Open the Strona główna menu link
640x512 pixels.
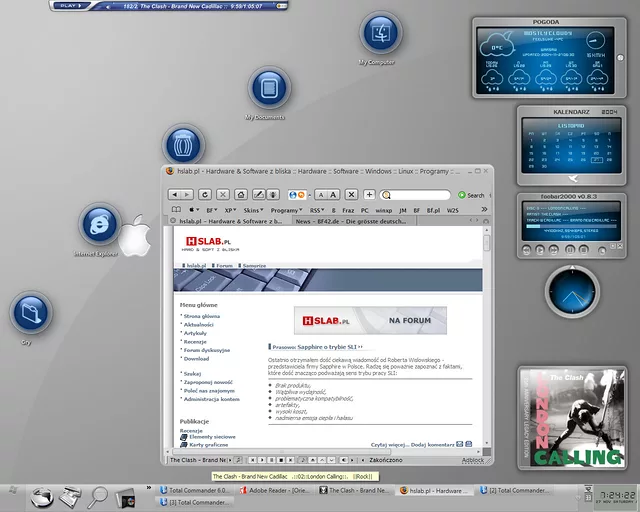pyautogui.click(x=202, y=316)
